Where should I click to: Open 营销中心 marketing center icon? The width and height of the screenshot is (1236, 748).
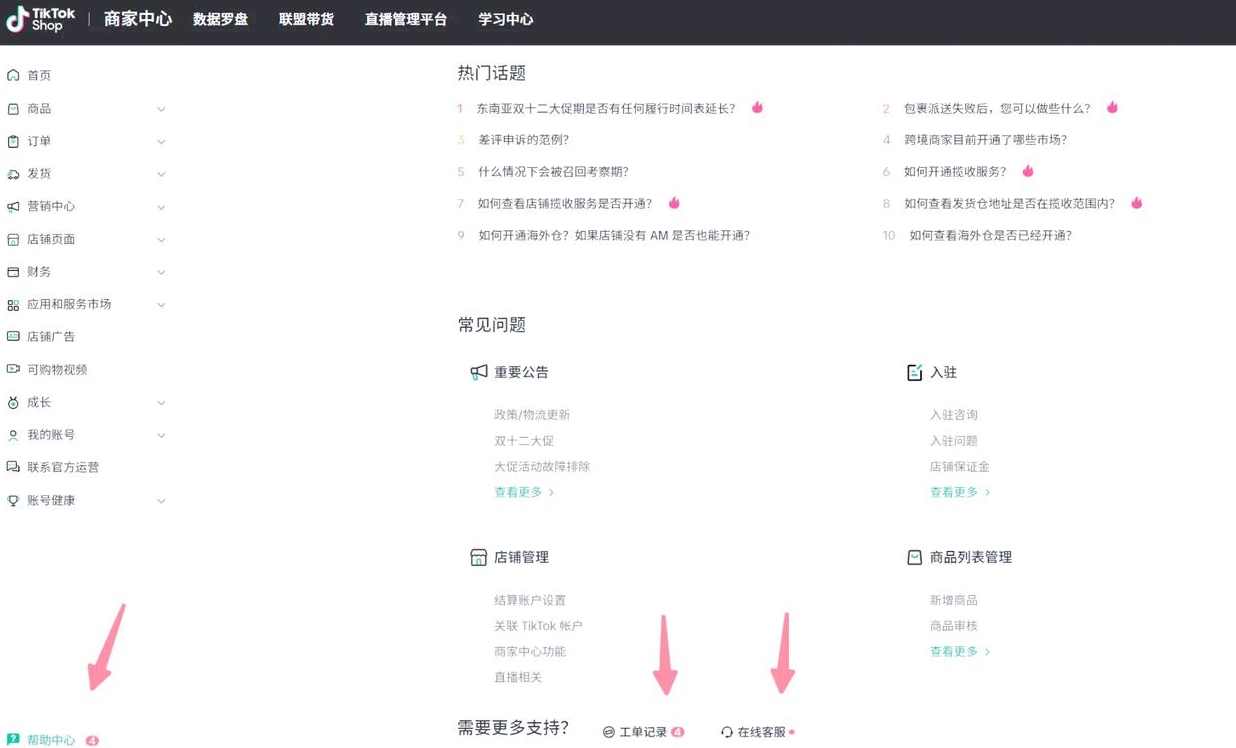(x=14, y=206)
